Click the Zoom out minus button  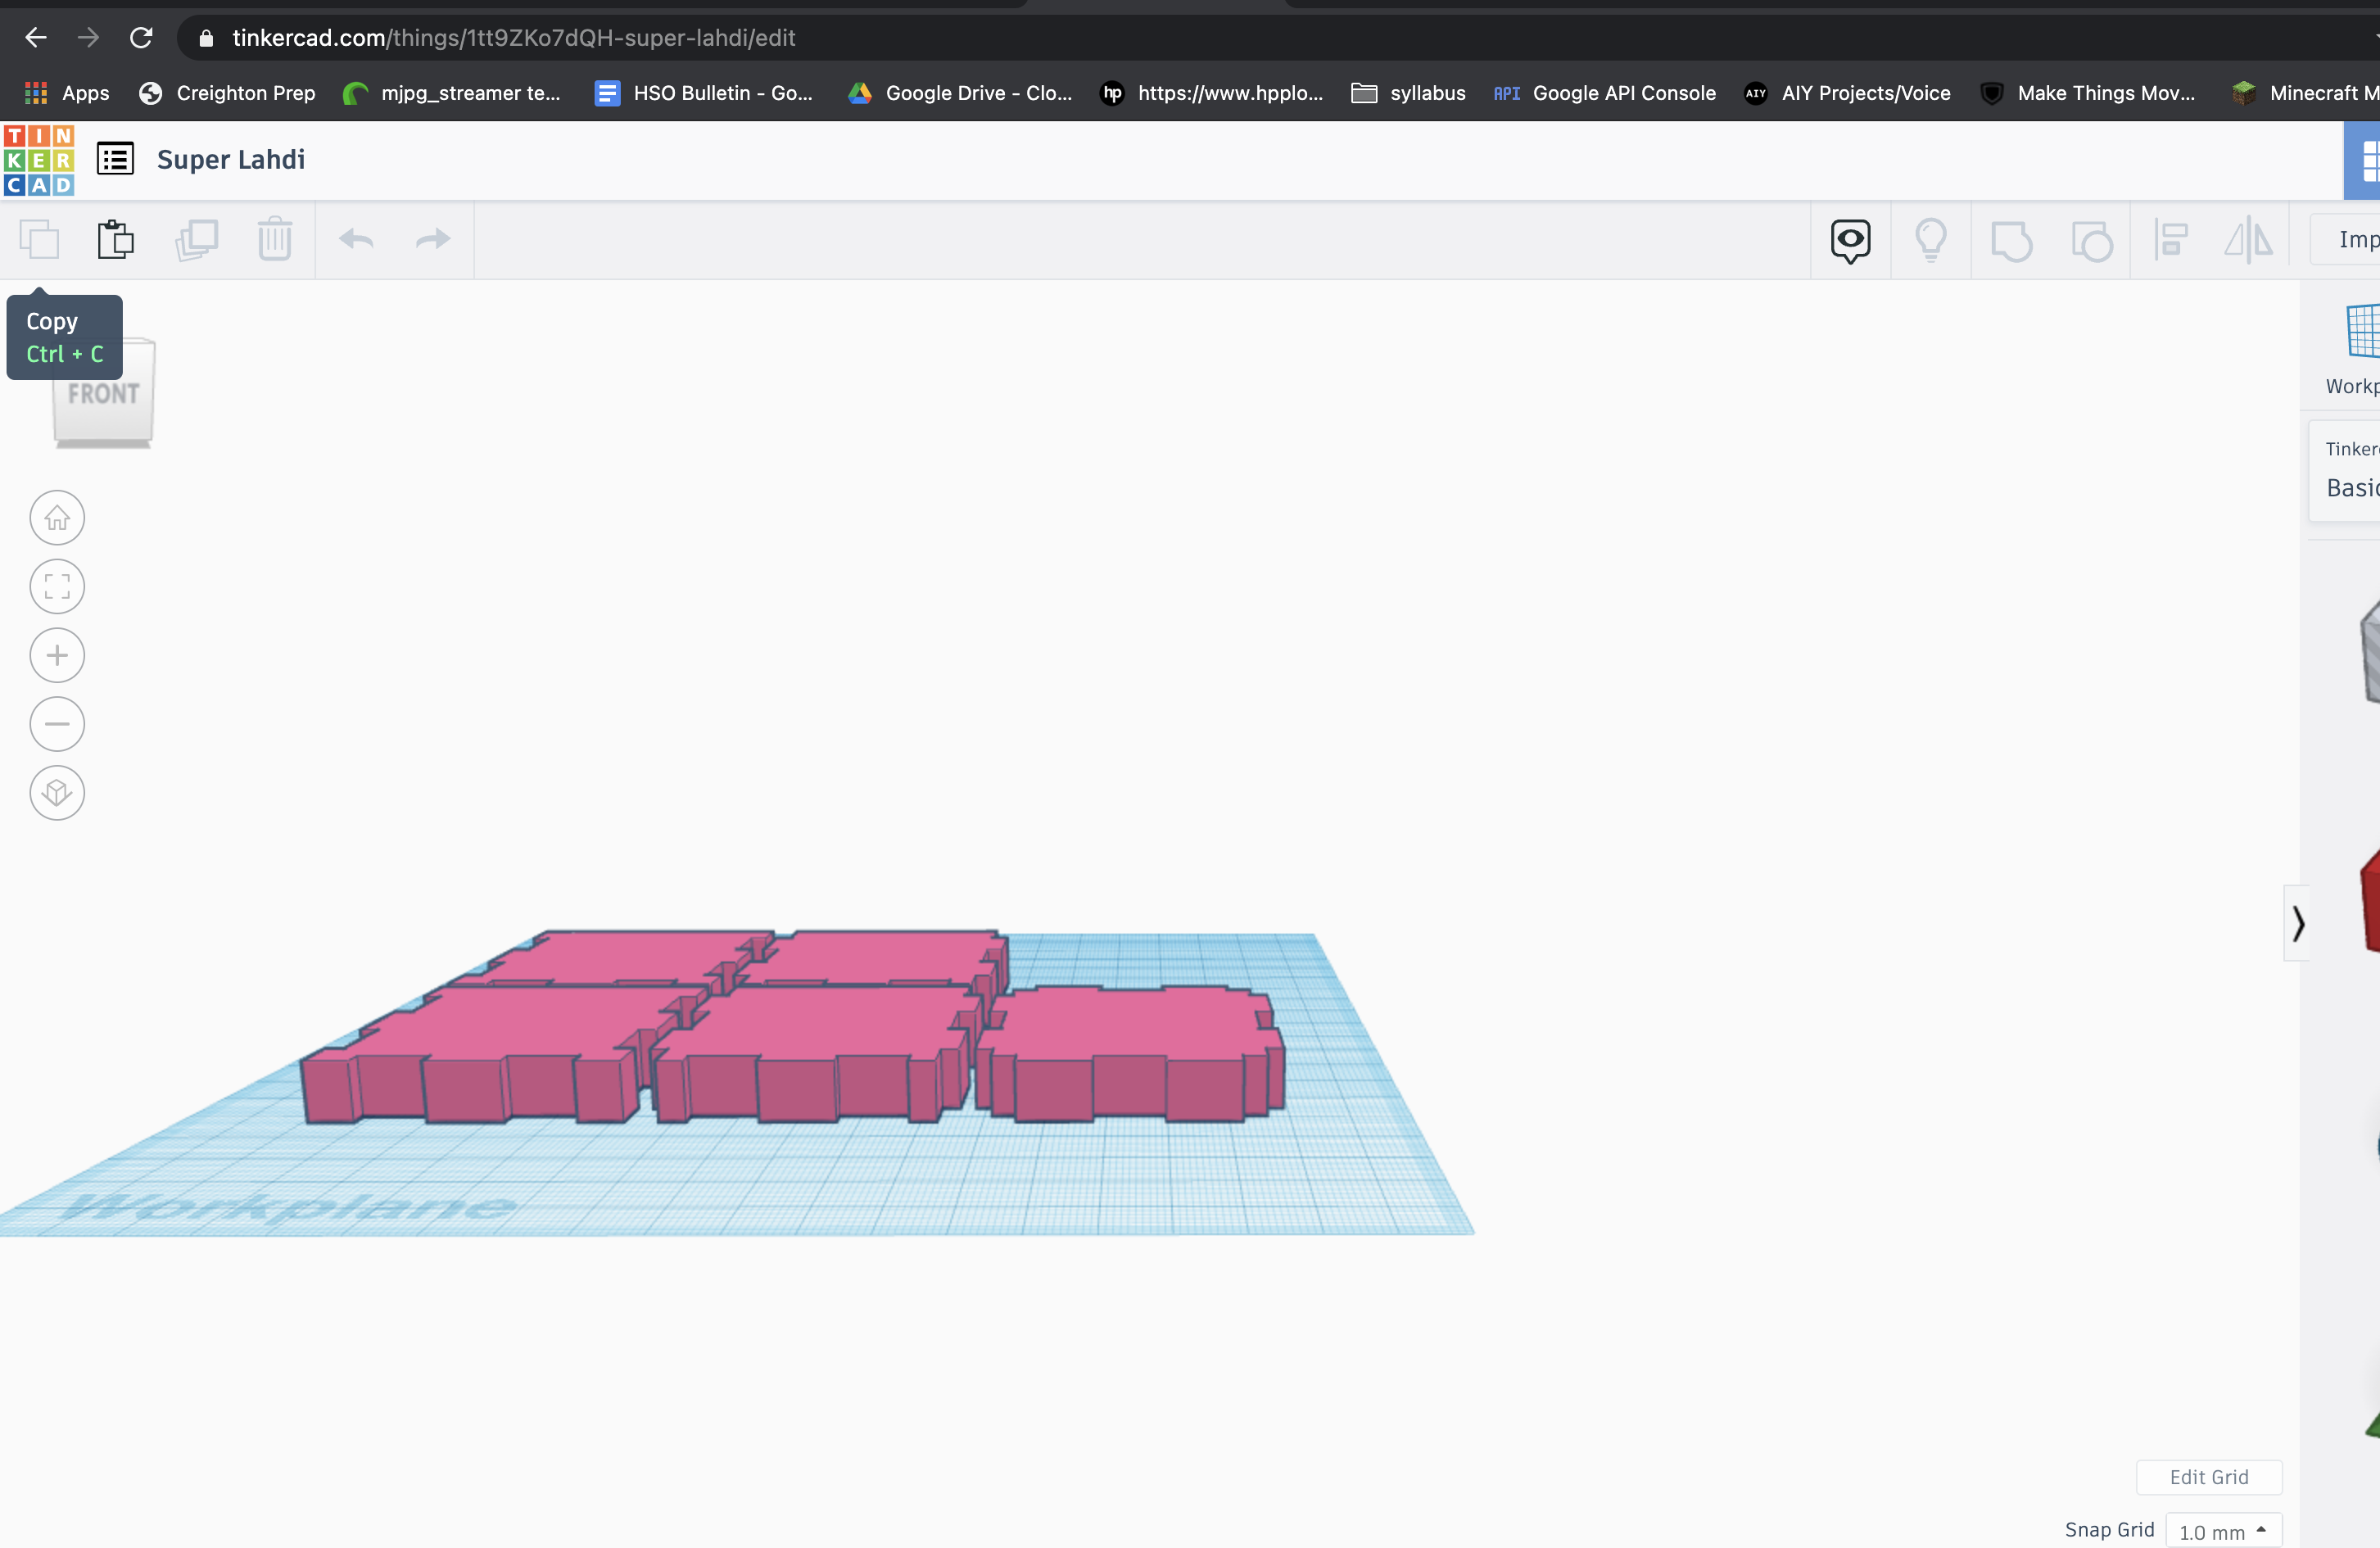pyautogui.click(x=57, y=724)
